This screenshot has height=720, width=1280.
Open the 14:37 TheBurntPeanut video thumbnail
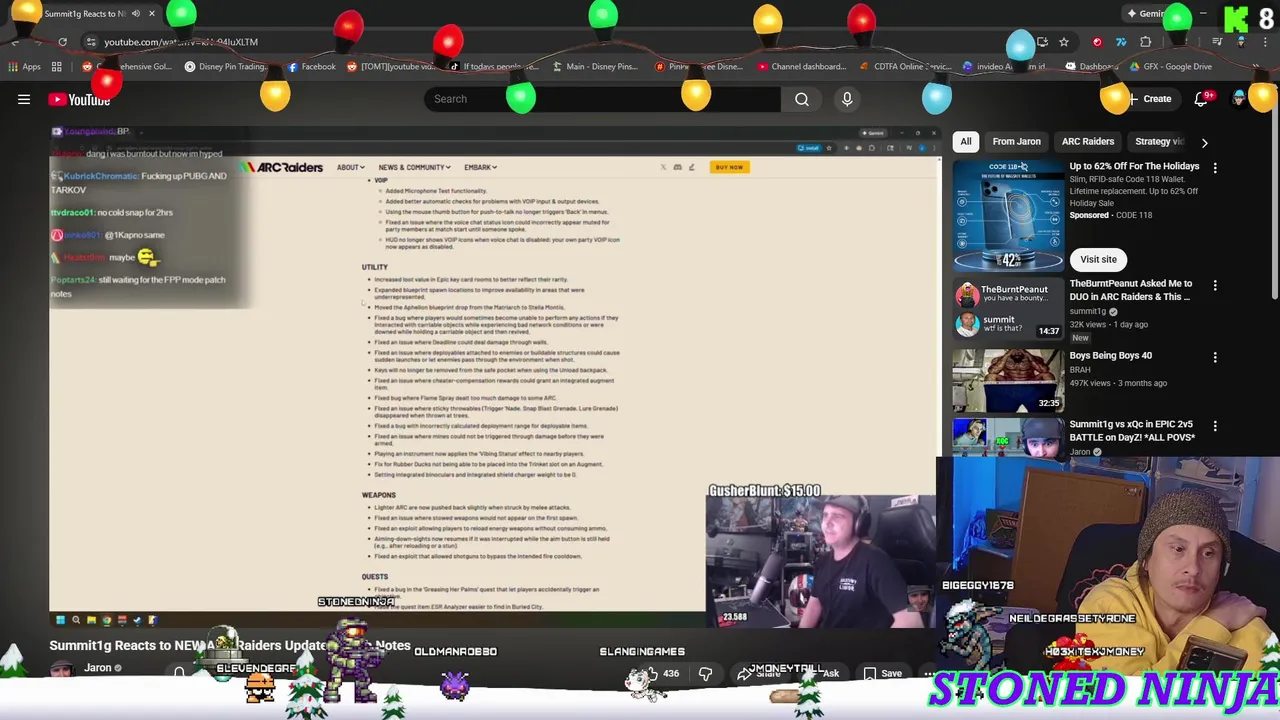(x=1008, y=309)
